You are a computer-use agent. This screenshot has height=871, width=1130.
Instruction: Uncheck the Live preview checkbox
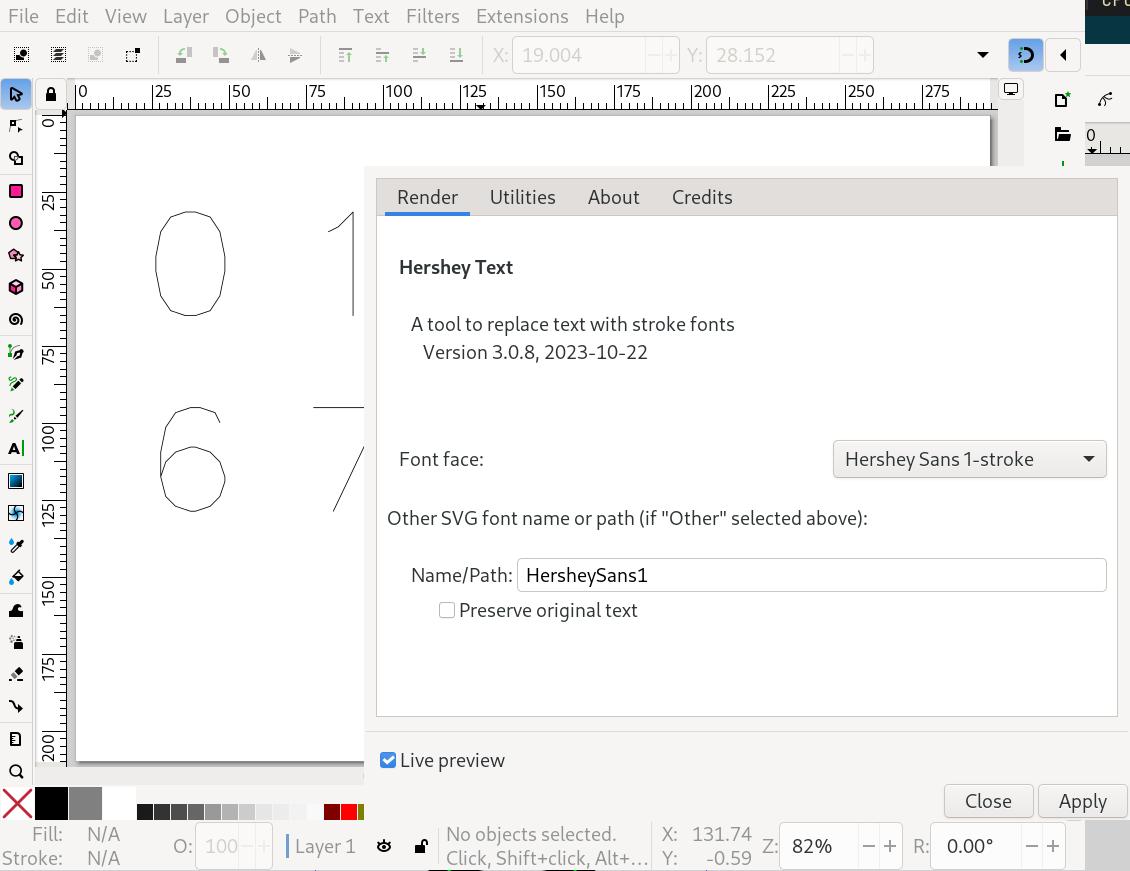tap(388, 760)
